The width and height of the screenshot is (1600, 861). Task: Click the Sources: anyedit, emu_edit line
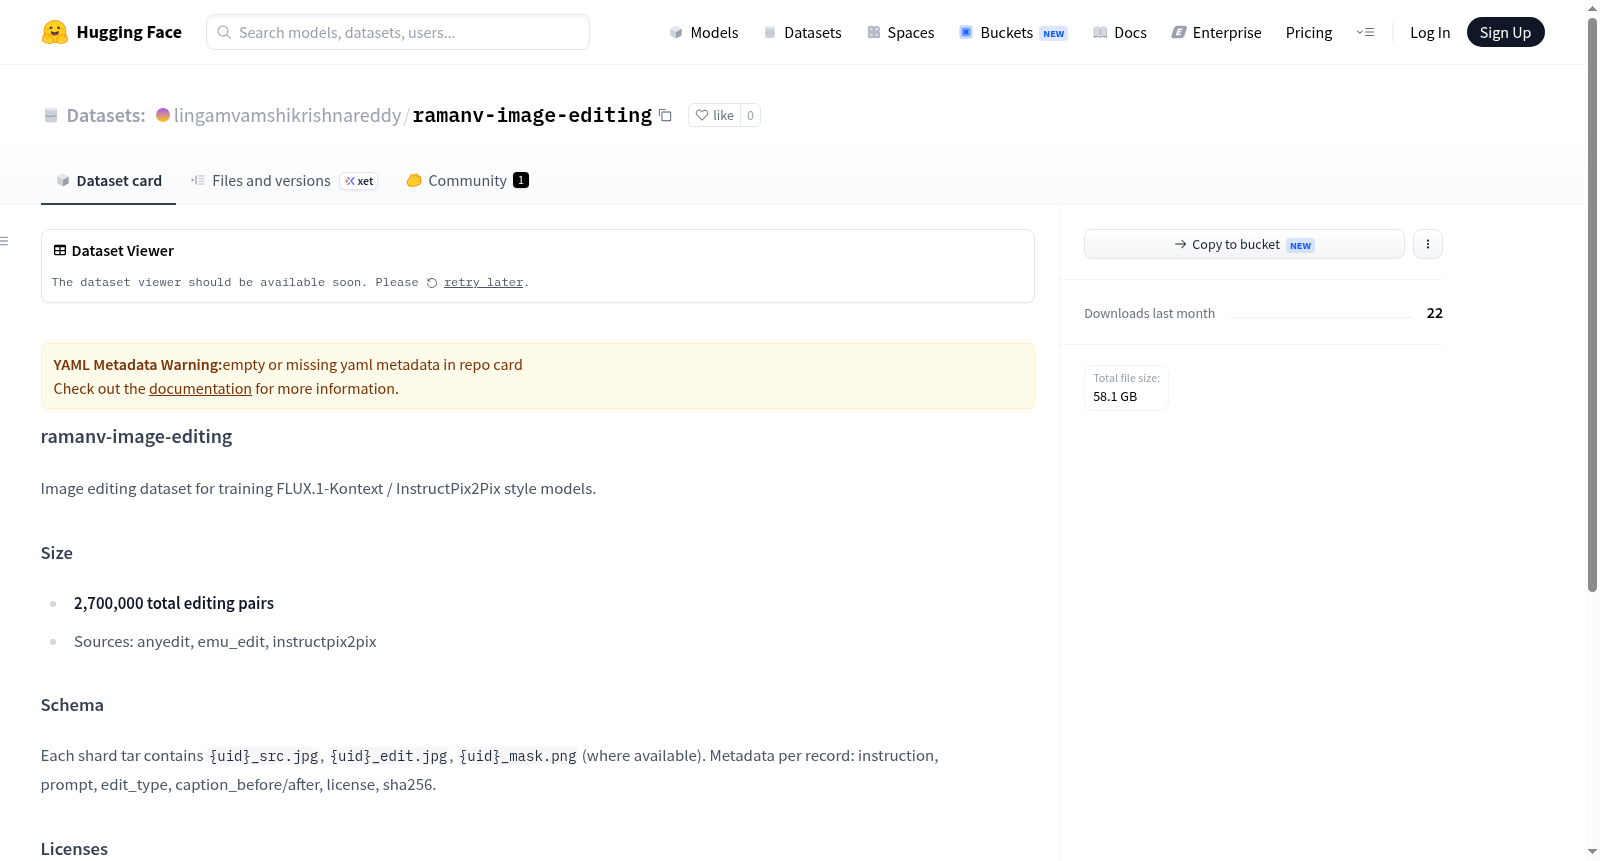click(225, 642)
